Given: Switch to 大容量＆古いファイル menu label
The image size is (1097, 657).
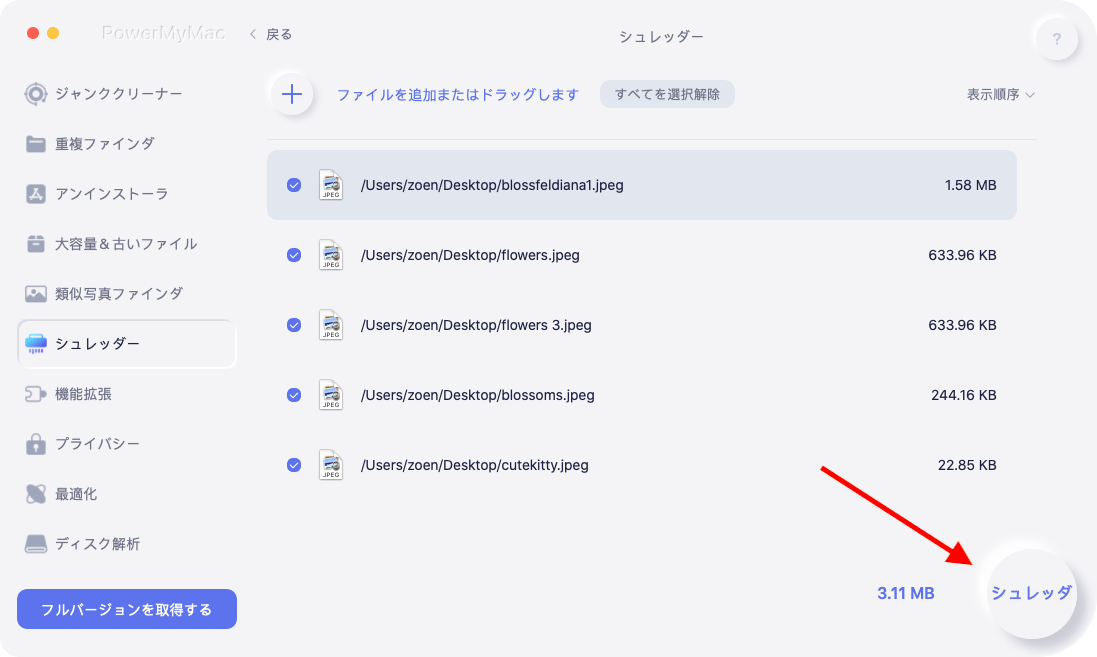Looking at the screenshot, I should pos(126,243).
